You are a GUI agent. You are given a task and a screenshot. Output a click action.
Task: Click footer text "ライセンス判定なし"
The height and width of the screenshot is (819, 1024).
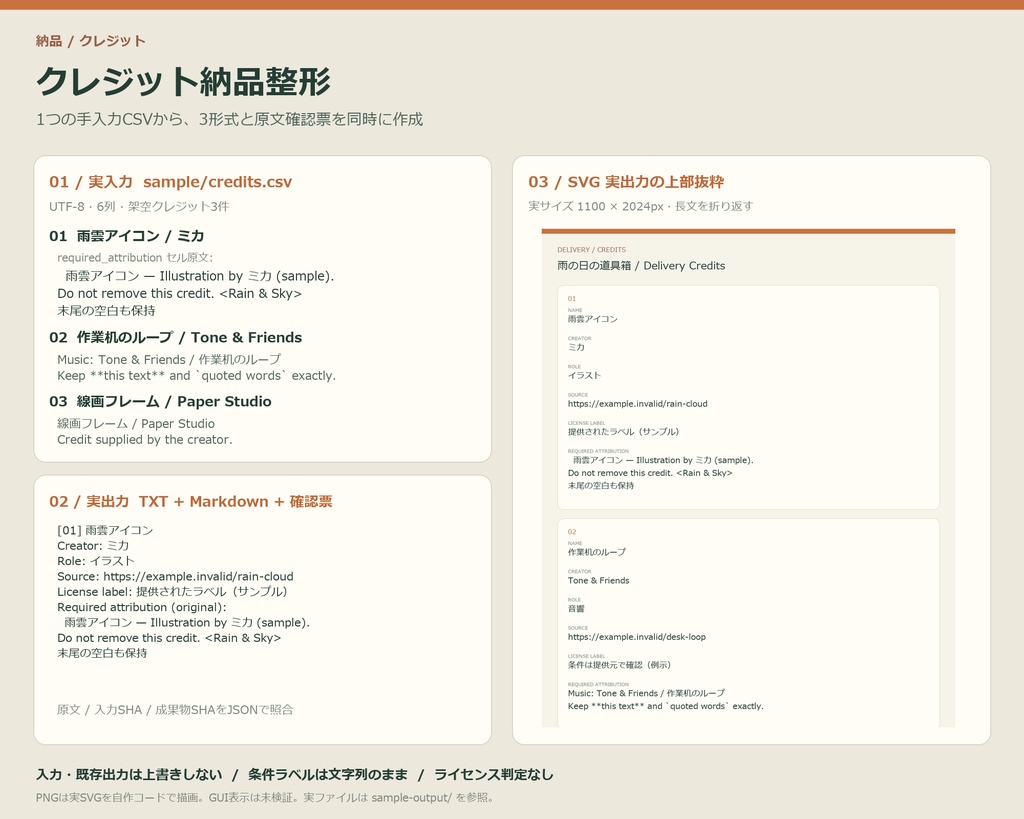click(x=494, y=775)
